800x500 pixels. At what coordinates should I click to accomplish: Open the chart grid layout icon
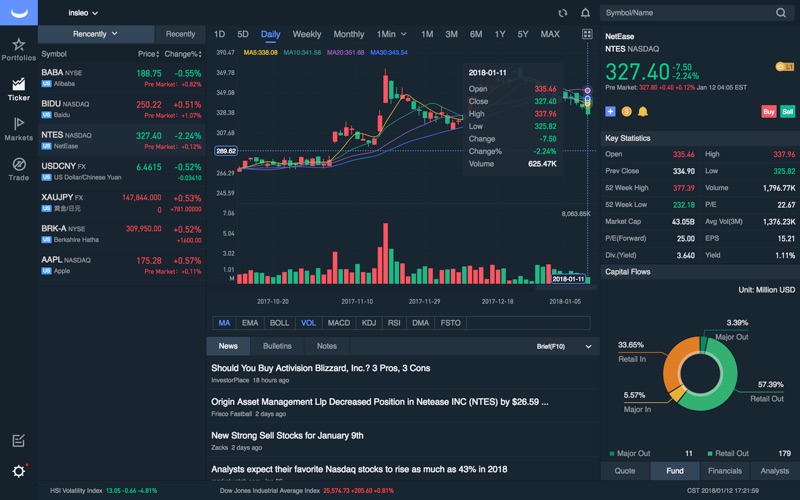(x=587, y=34)
